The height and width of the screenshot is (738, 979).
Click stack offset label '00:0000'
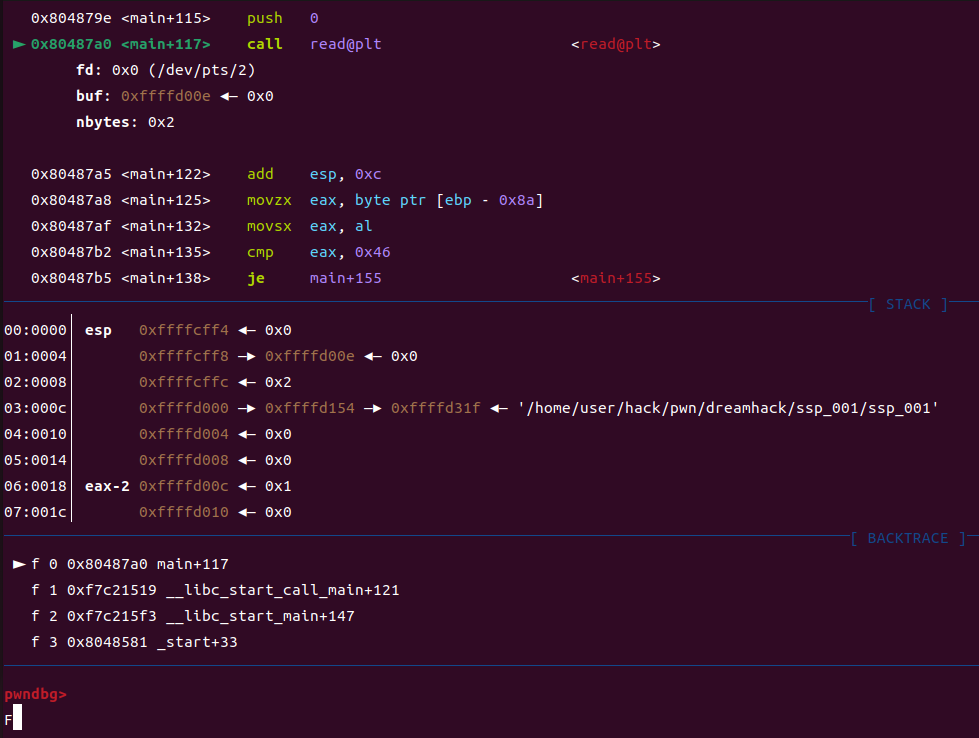click(35, 330)
